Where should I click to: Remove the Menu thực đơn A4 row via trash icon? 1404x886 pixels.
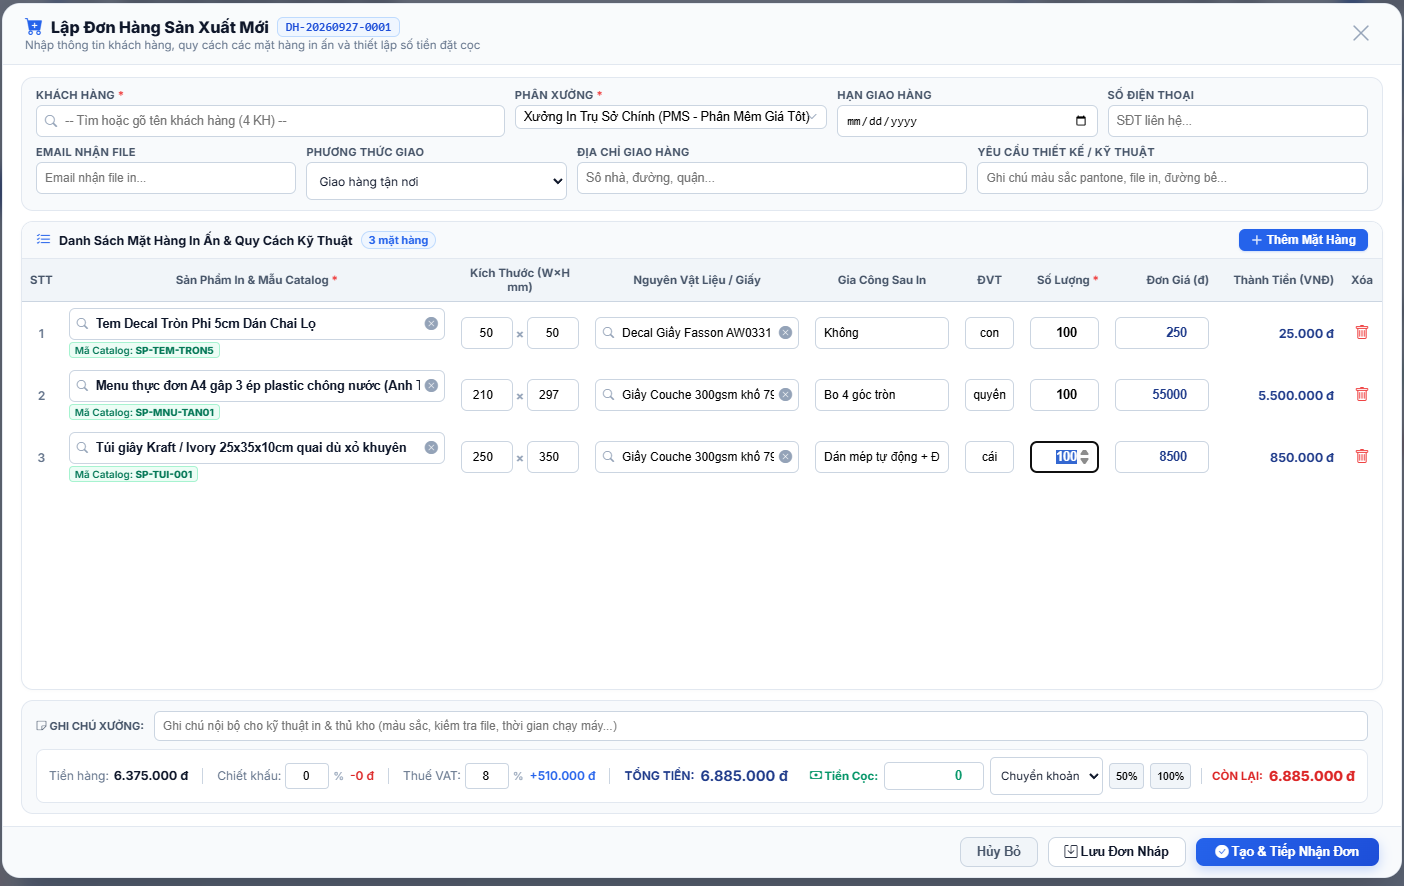pos(1361,394)
